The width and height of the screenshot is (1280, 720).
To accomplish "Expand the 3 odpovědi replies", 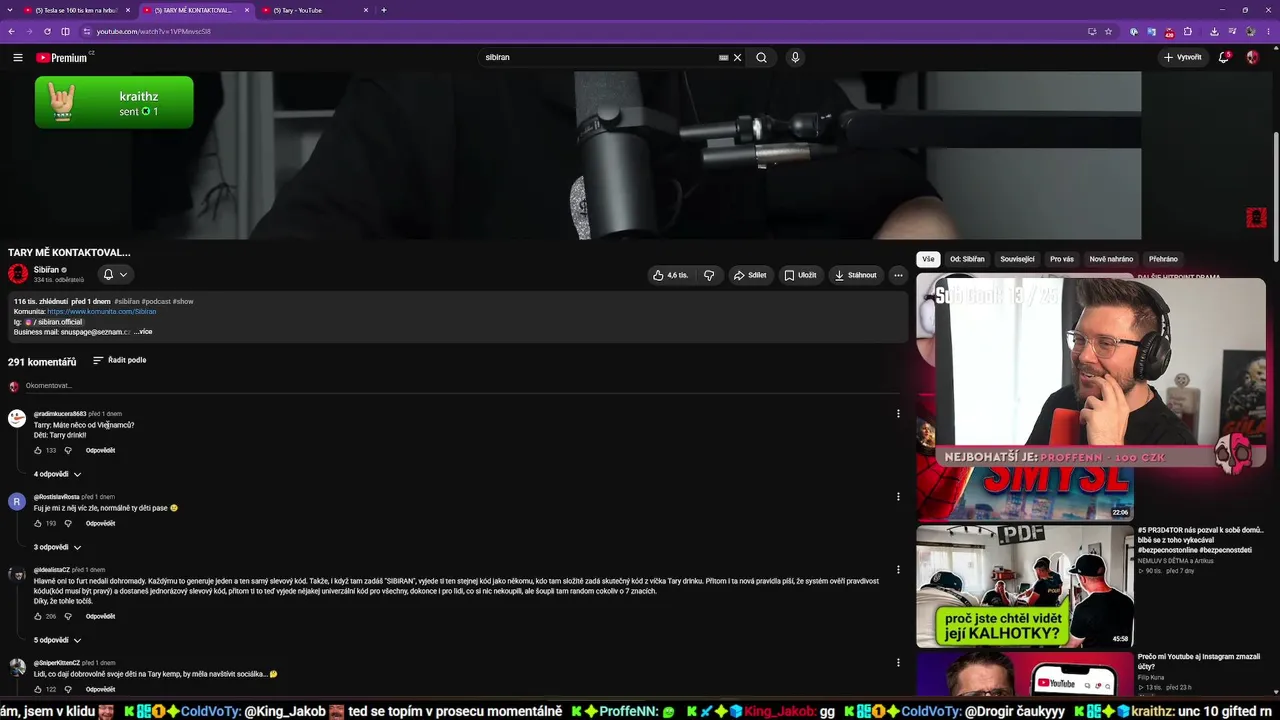I will pos(57,547).
